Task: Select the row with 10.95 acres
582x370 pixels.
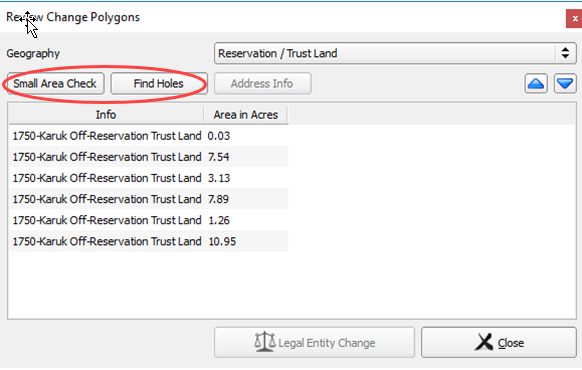Action: [x=148, y=242]
